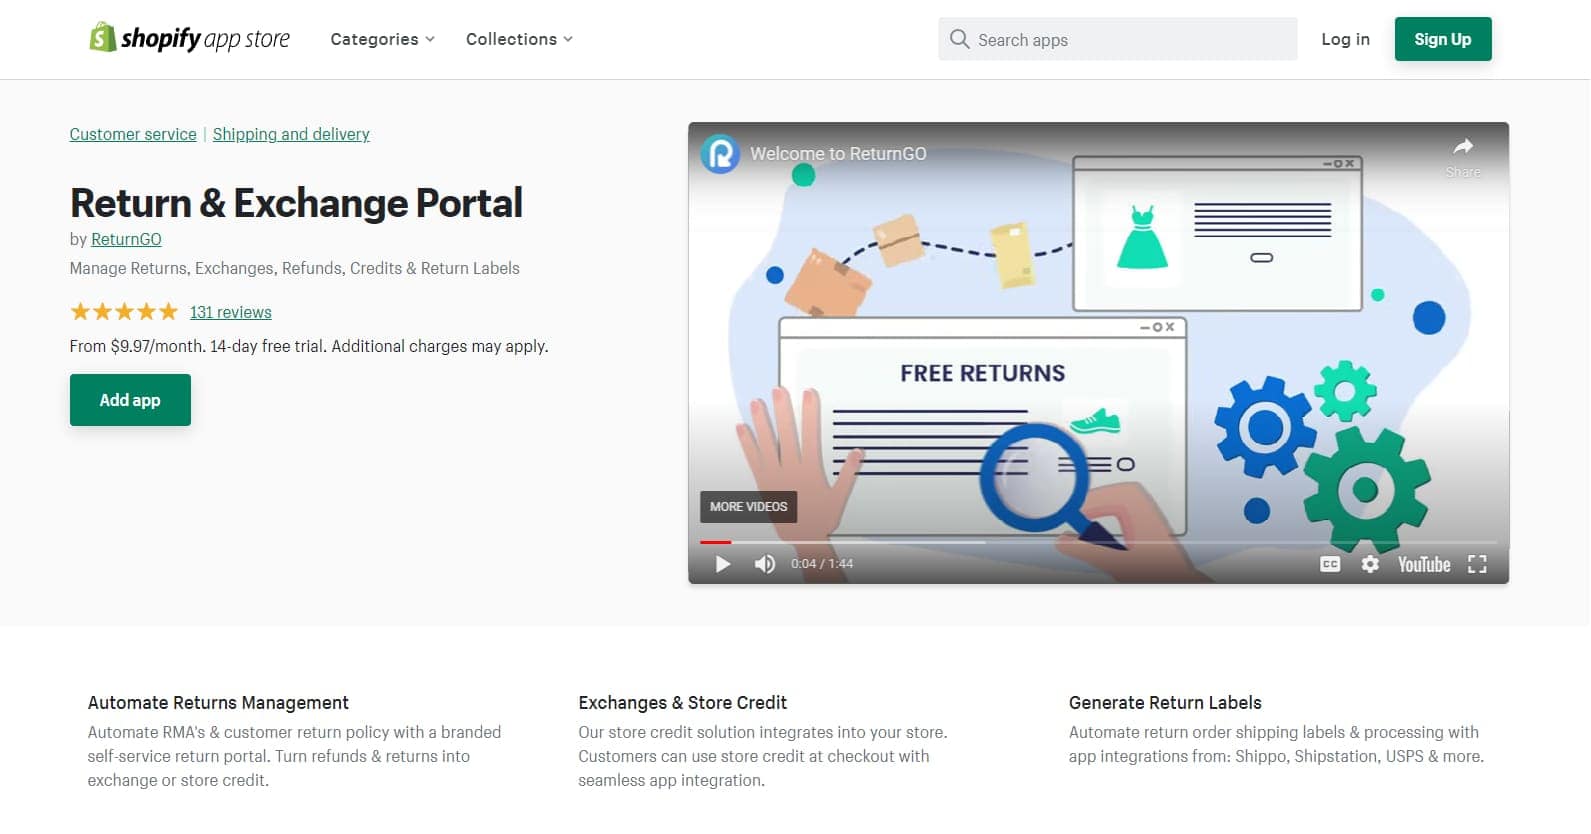This screenshot has height=834, width=1591.
Task: Click the five-star rating icons
Action: [124, 312]
